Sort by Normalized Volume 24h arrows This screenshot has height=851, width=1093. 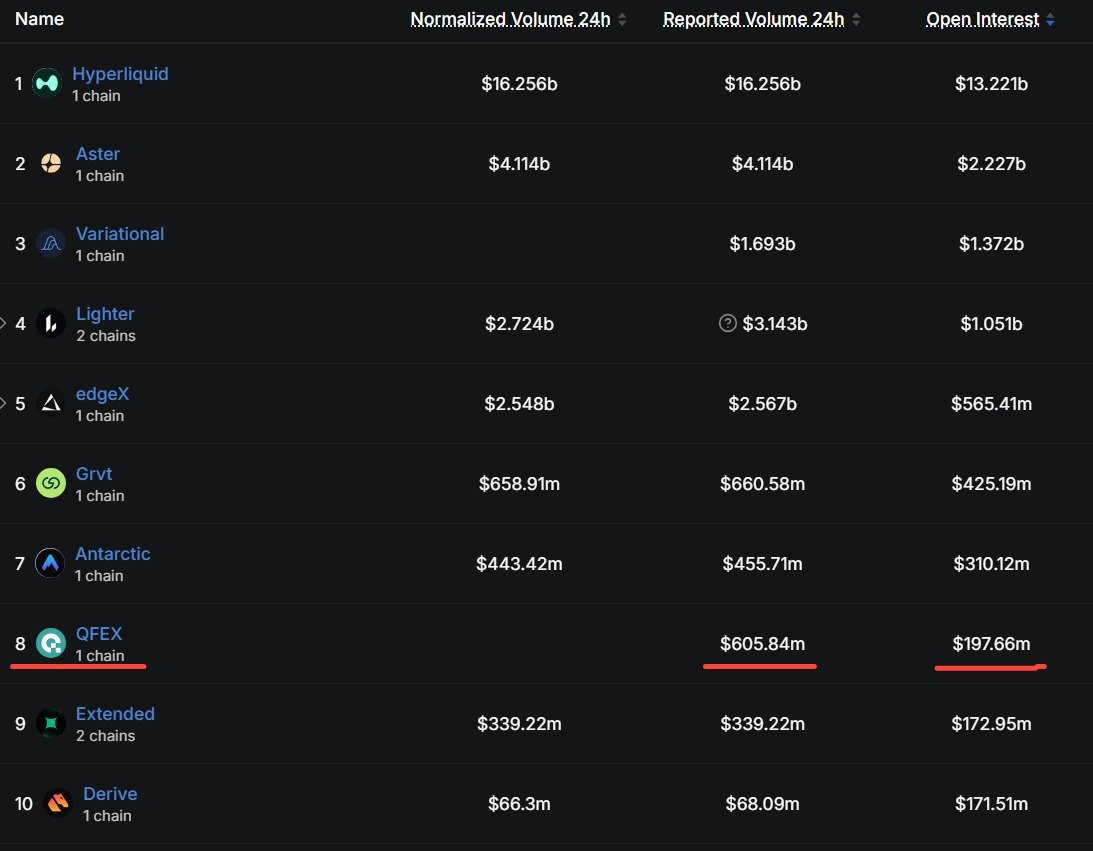pos(622,20)
